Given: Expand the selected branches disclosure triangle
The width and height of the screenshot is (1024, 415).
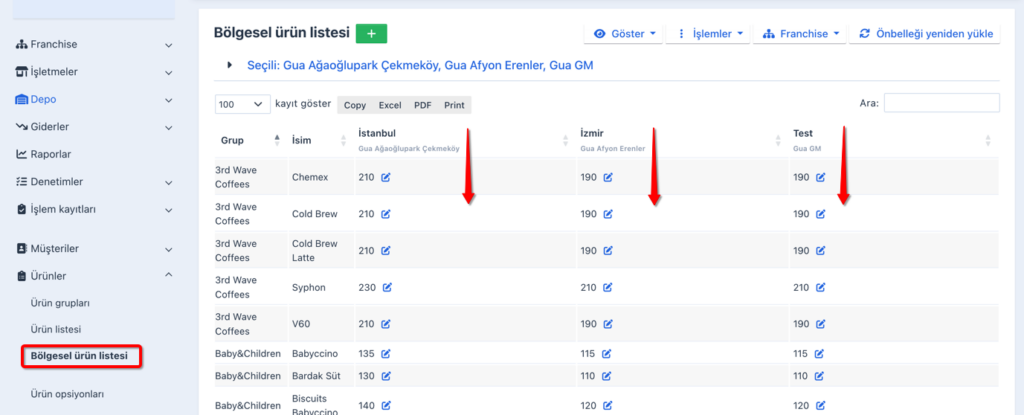Looking at the screenshot, I should [x=230, y=65].
